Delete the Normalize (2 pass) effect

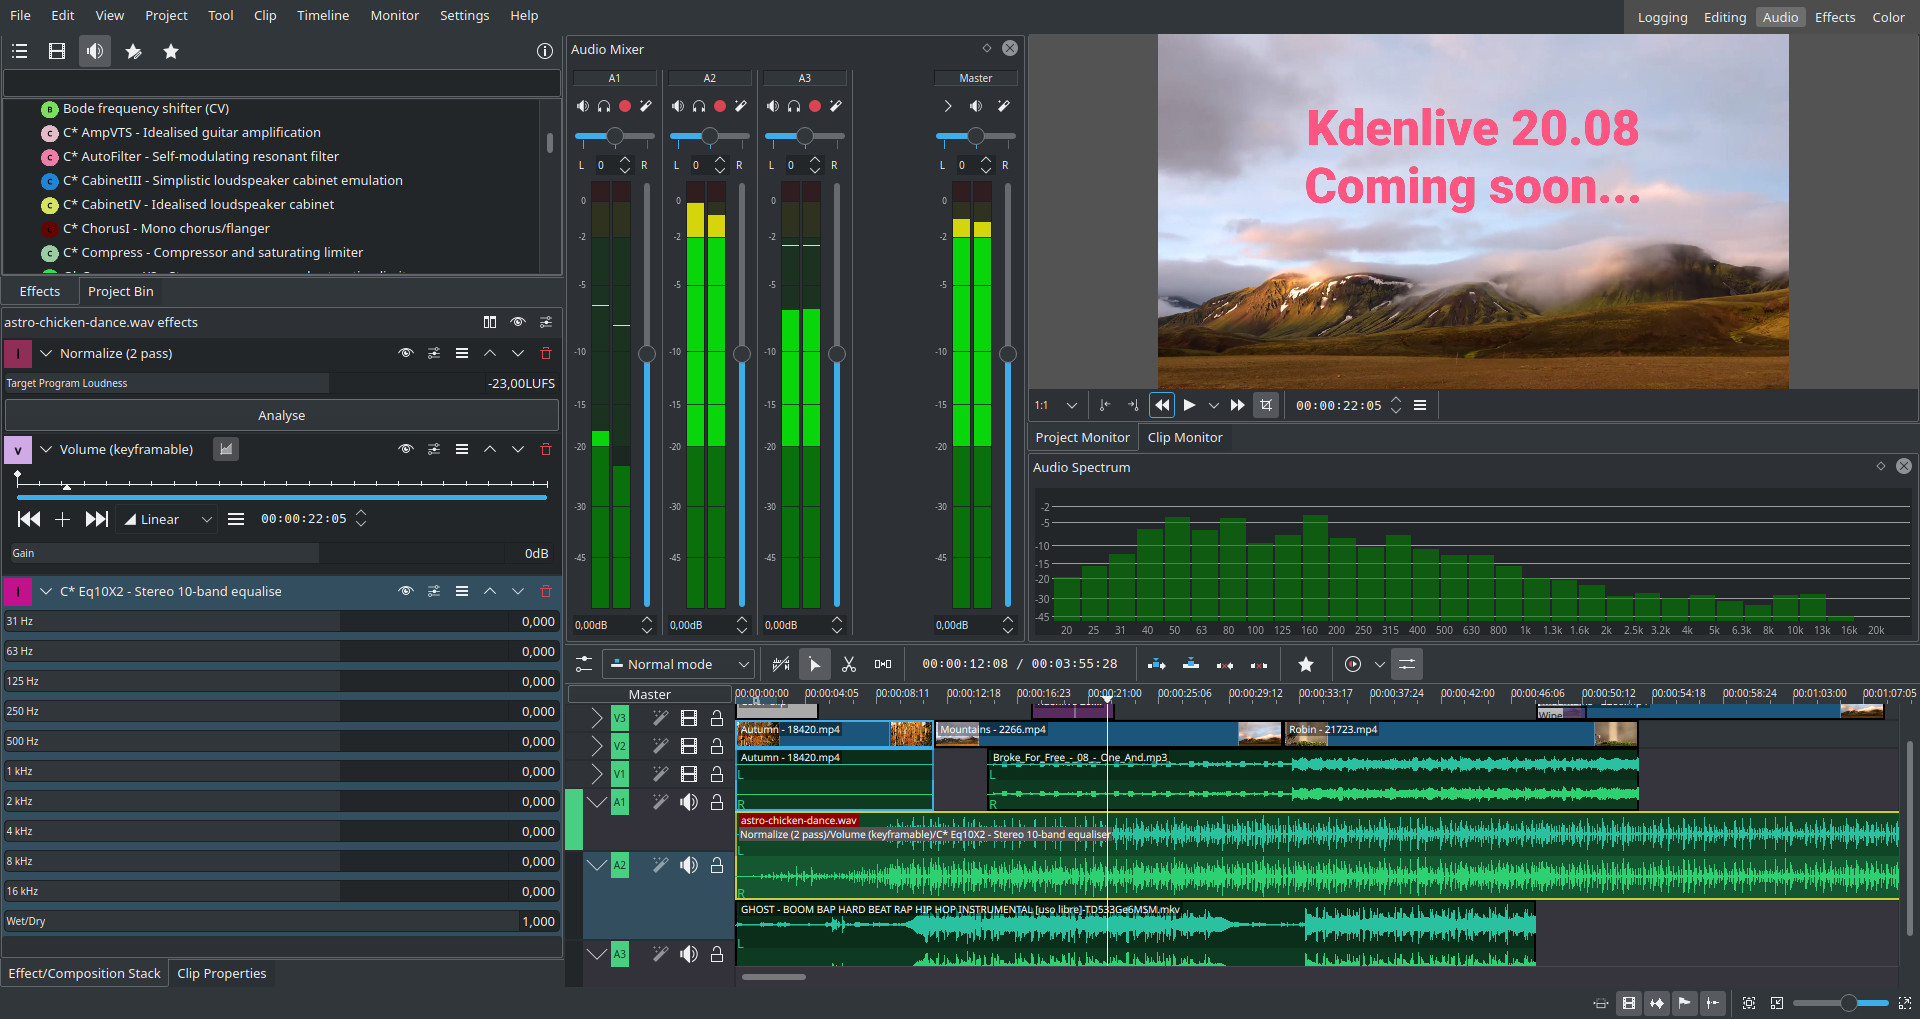(x=546, y=353)
